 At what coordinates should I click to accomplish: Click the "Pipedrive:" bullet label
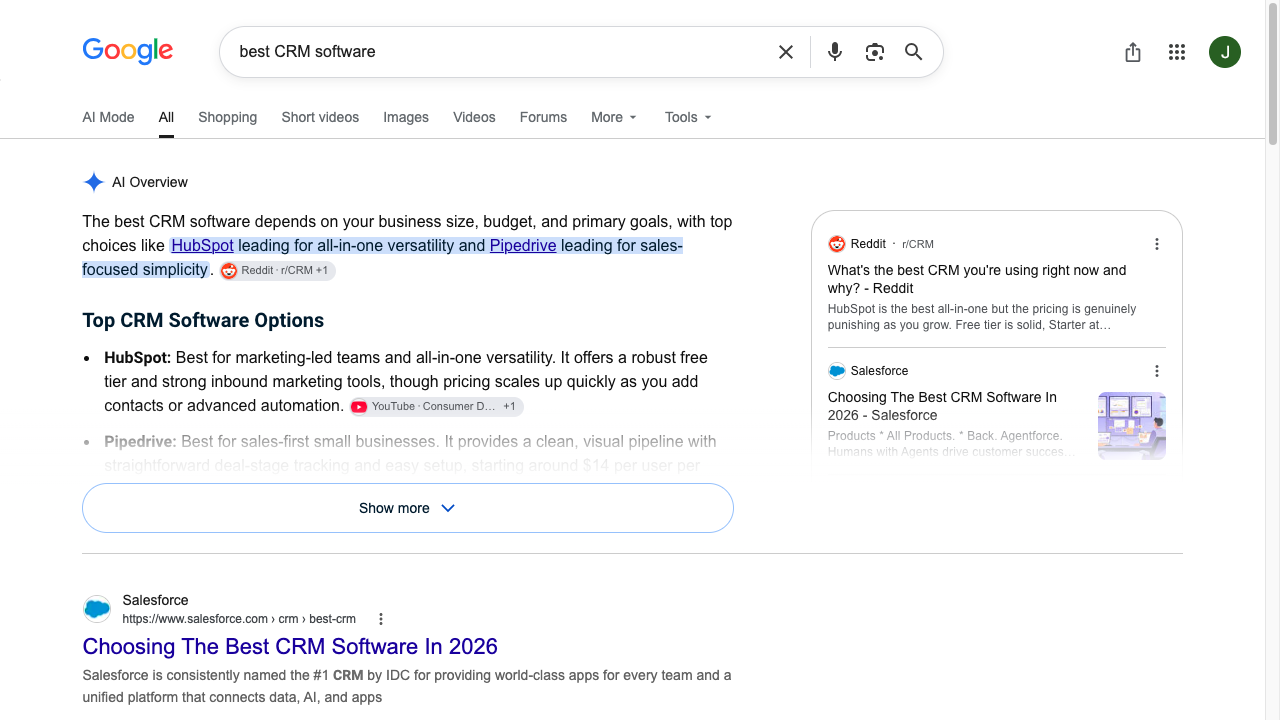coord(140,441)
